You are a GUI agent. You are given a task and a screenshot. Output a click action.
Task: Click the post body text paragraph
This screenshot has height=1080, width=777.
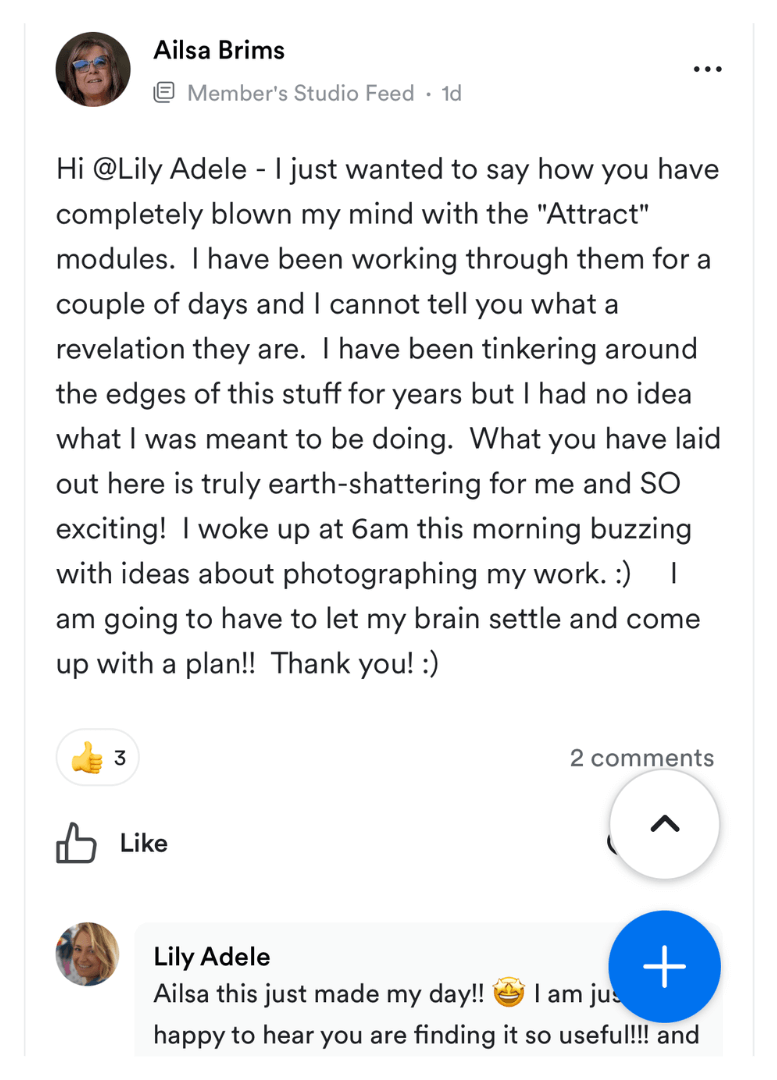388,416
